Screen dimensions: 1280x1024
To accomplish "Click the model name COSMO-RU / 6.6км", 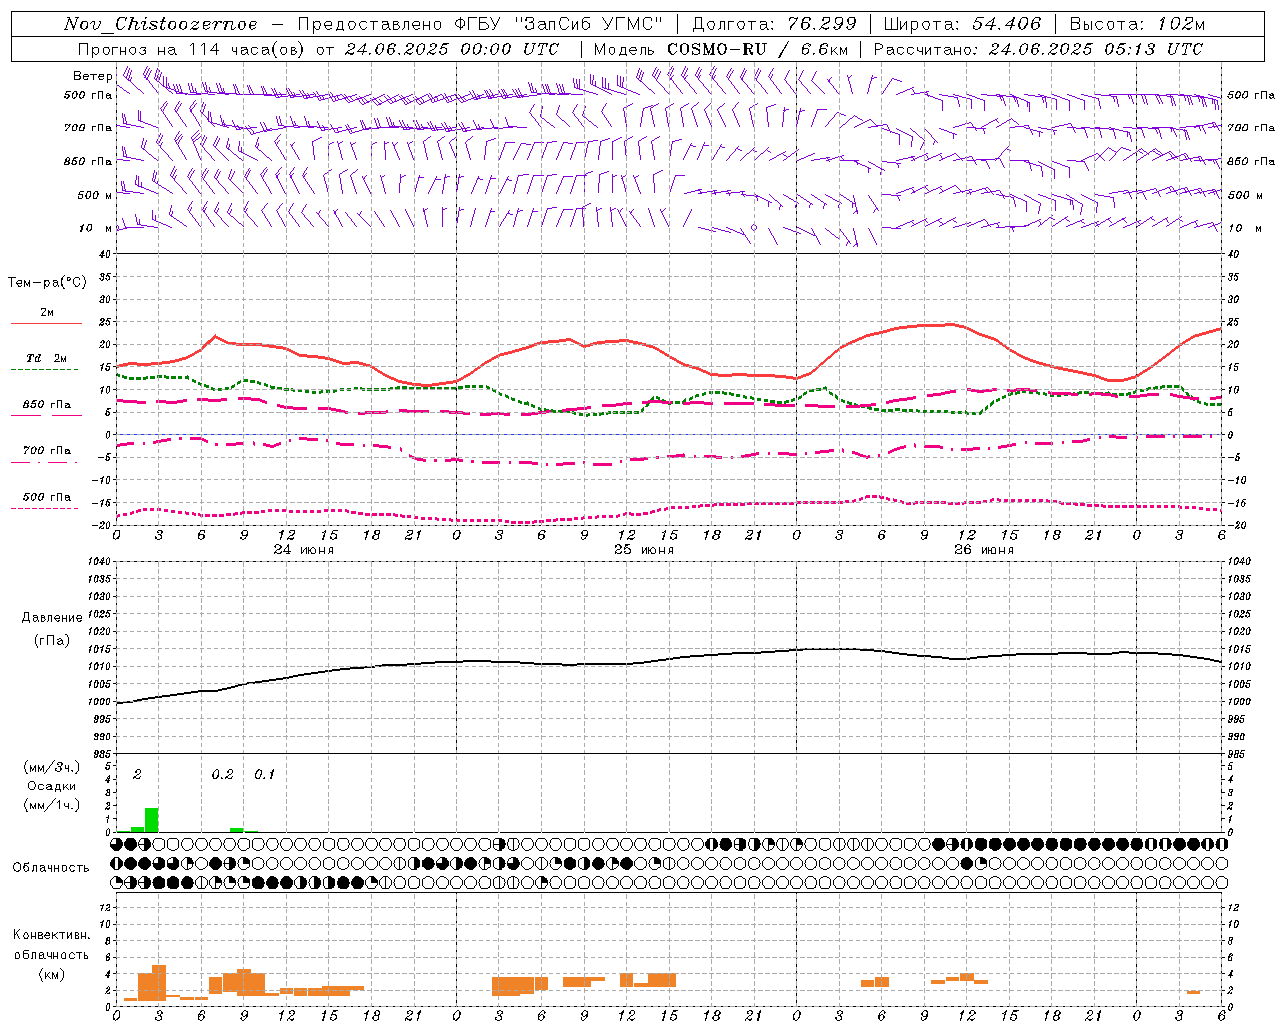I will click(x=757, y=49).
